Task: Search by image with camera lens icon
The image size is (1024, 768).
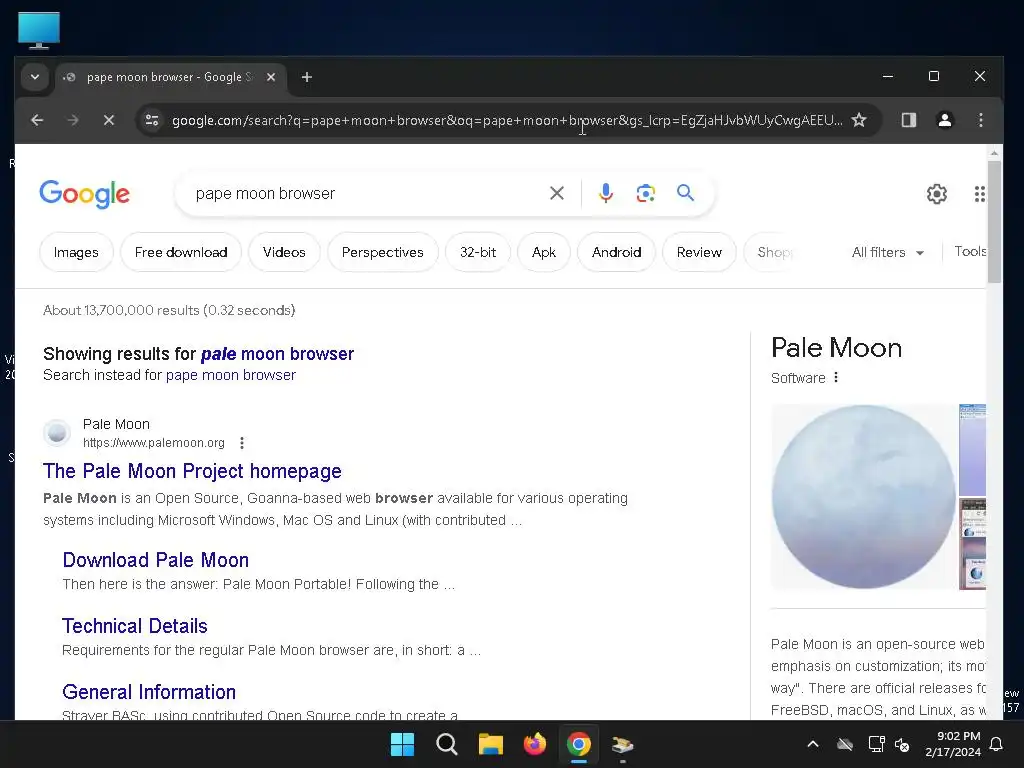Action: click(x=645, y=193)
